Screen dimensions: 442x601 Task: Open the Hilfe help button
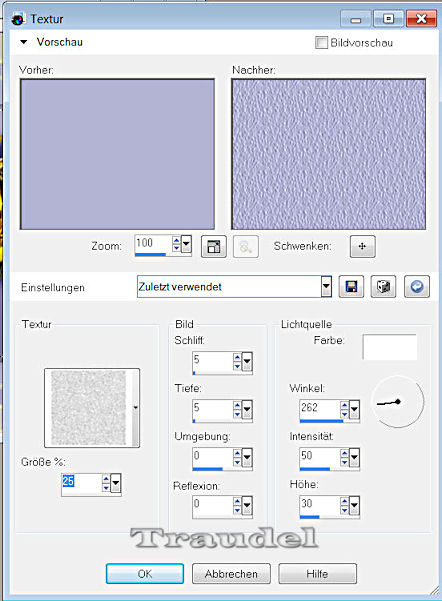point(317,573)
